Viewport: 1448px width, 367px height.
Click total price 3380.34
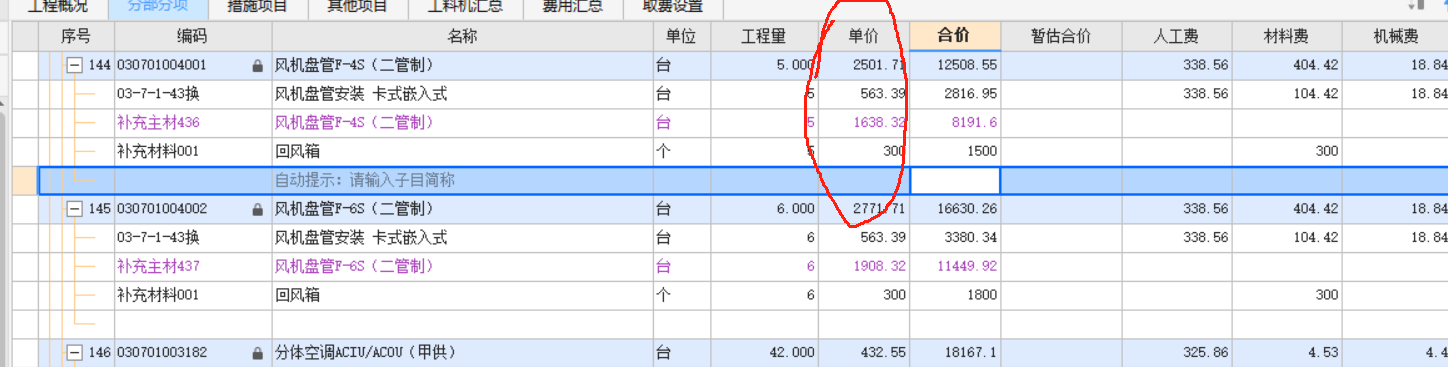click(971, 238)
